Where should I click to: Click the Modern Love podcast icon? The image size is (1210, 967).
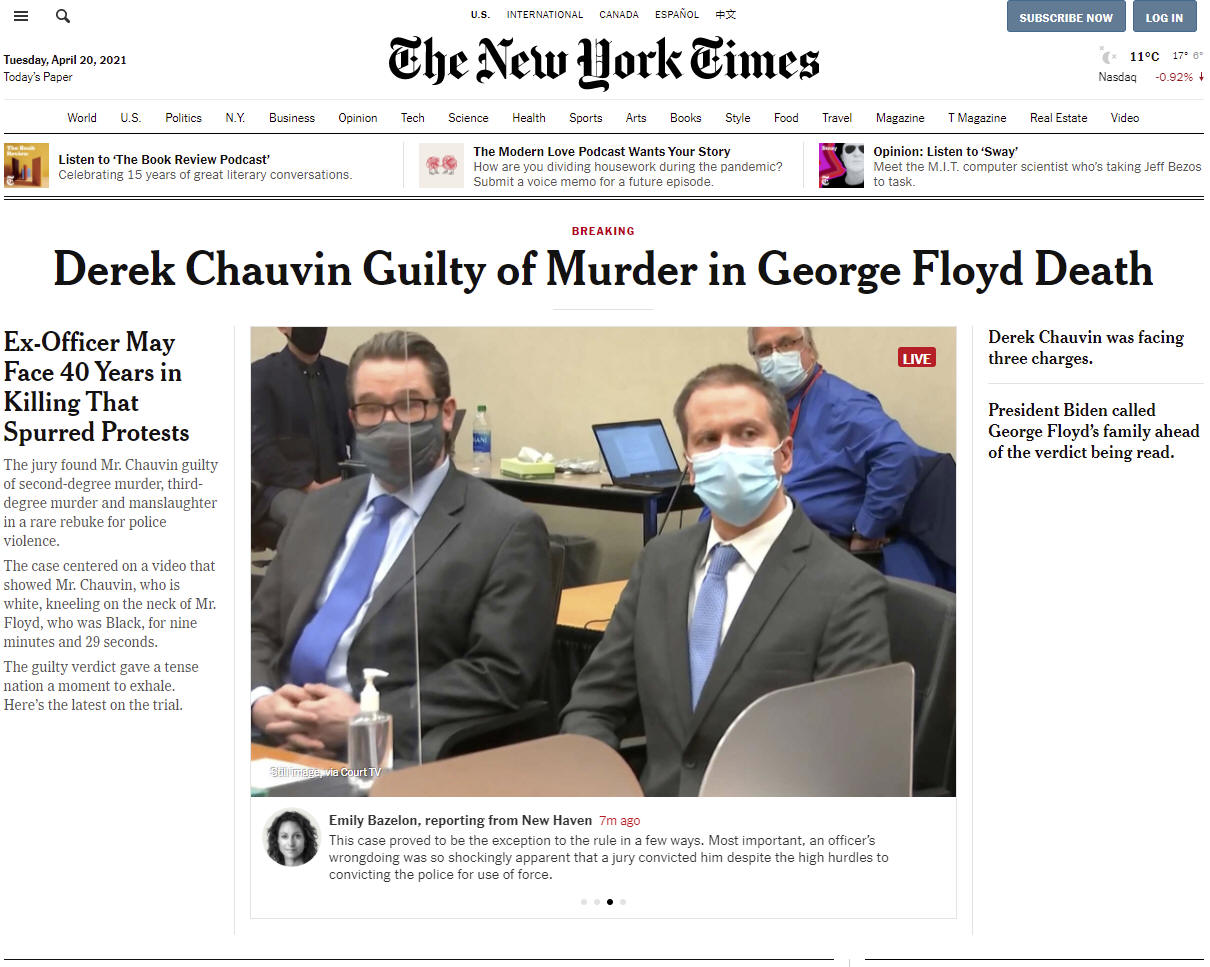[x=441, y=165]
